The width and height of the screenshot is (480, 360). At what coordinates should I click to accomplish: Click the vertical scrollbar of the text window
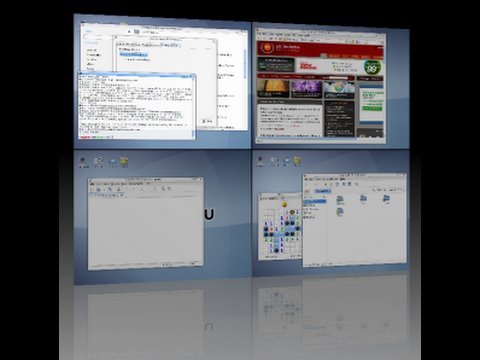(x=193, y=106)
